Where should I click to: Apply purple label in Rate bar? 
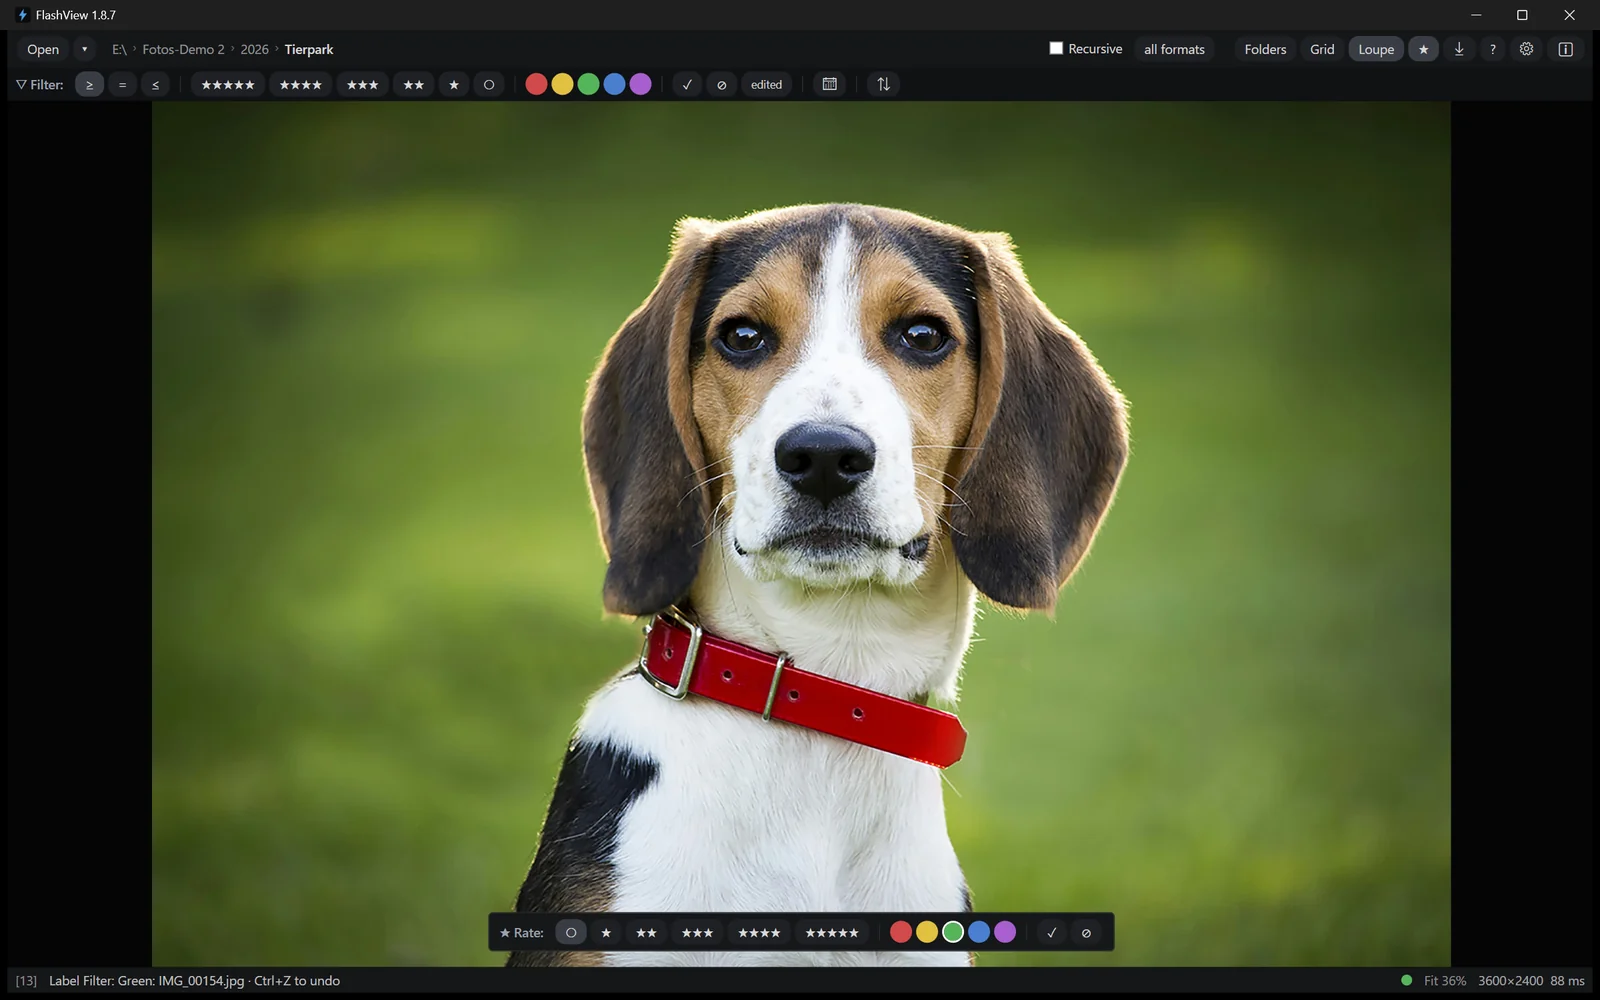pyautogui.click(x=1005, y=932)
